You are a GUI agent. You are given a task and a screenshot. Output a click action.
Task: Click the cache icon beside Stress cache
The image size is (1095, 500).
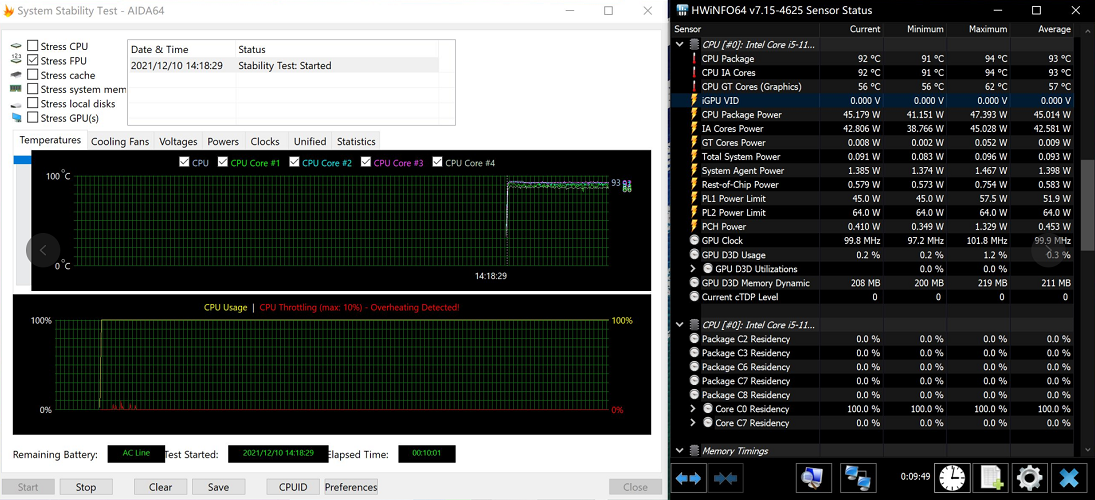16,75
